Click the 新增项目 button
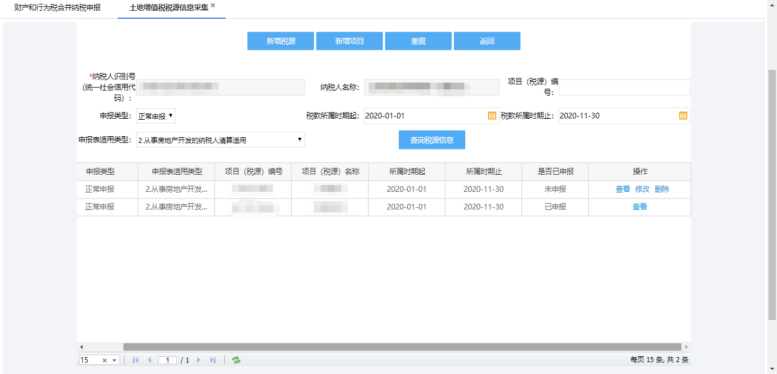The image size is (777, 374). [349, 41]
